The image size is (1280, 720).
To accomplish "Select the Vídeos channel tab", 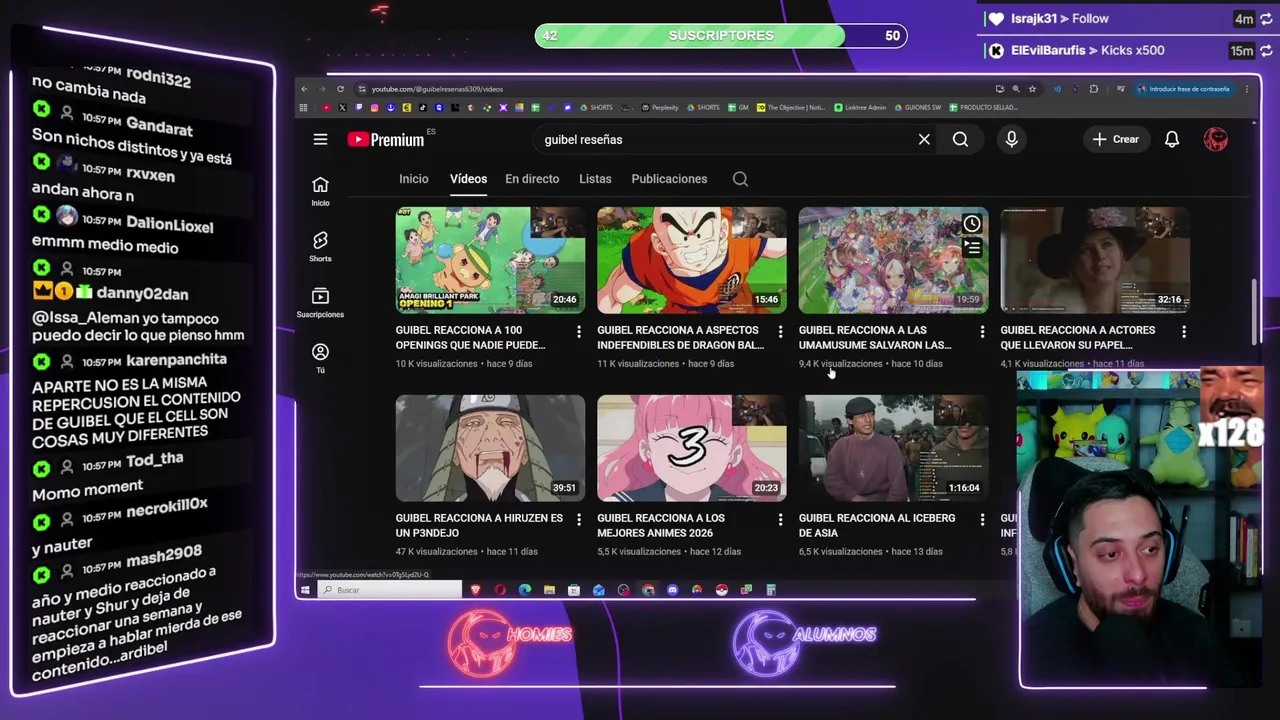I will pos(468,179).
